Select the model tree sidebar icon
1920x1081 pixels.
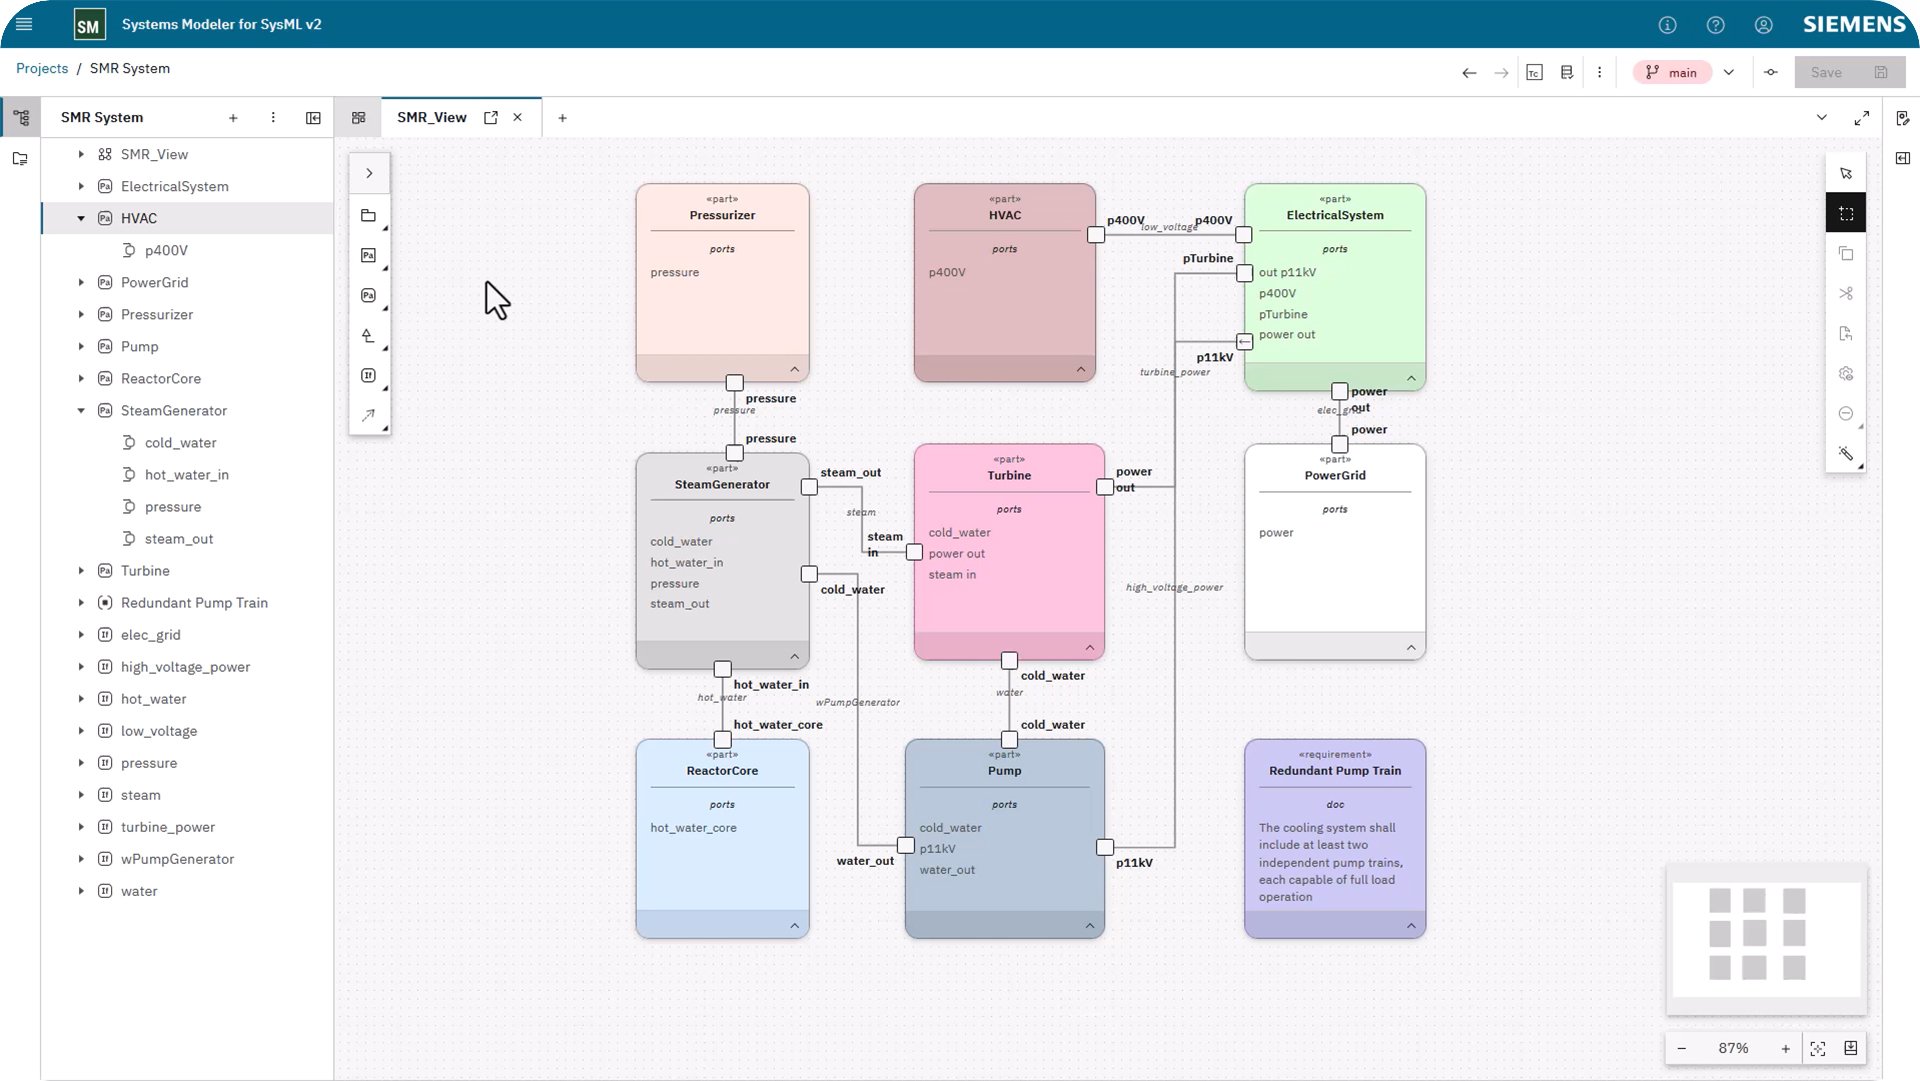[21, 118]
